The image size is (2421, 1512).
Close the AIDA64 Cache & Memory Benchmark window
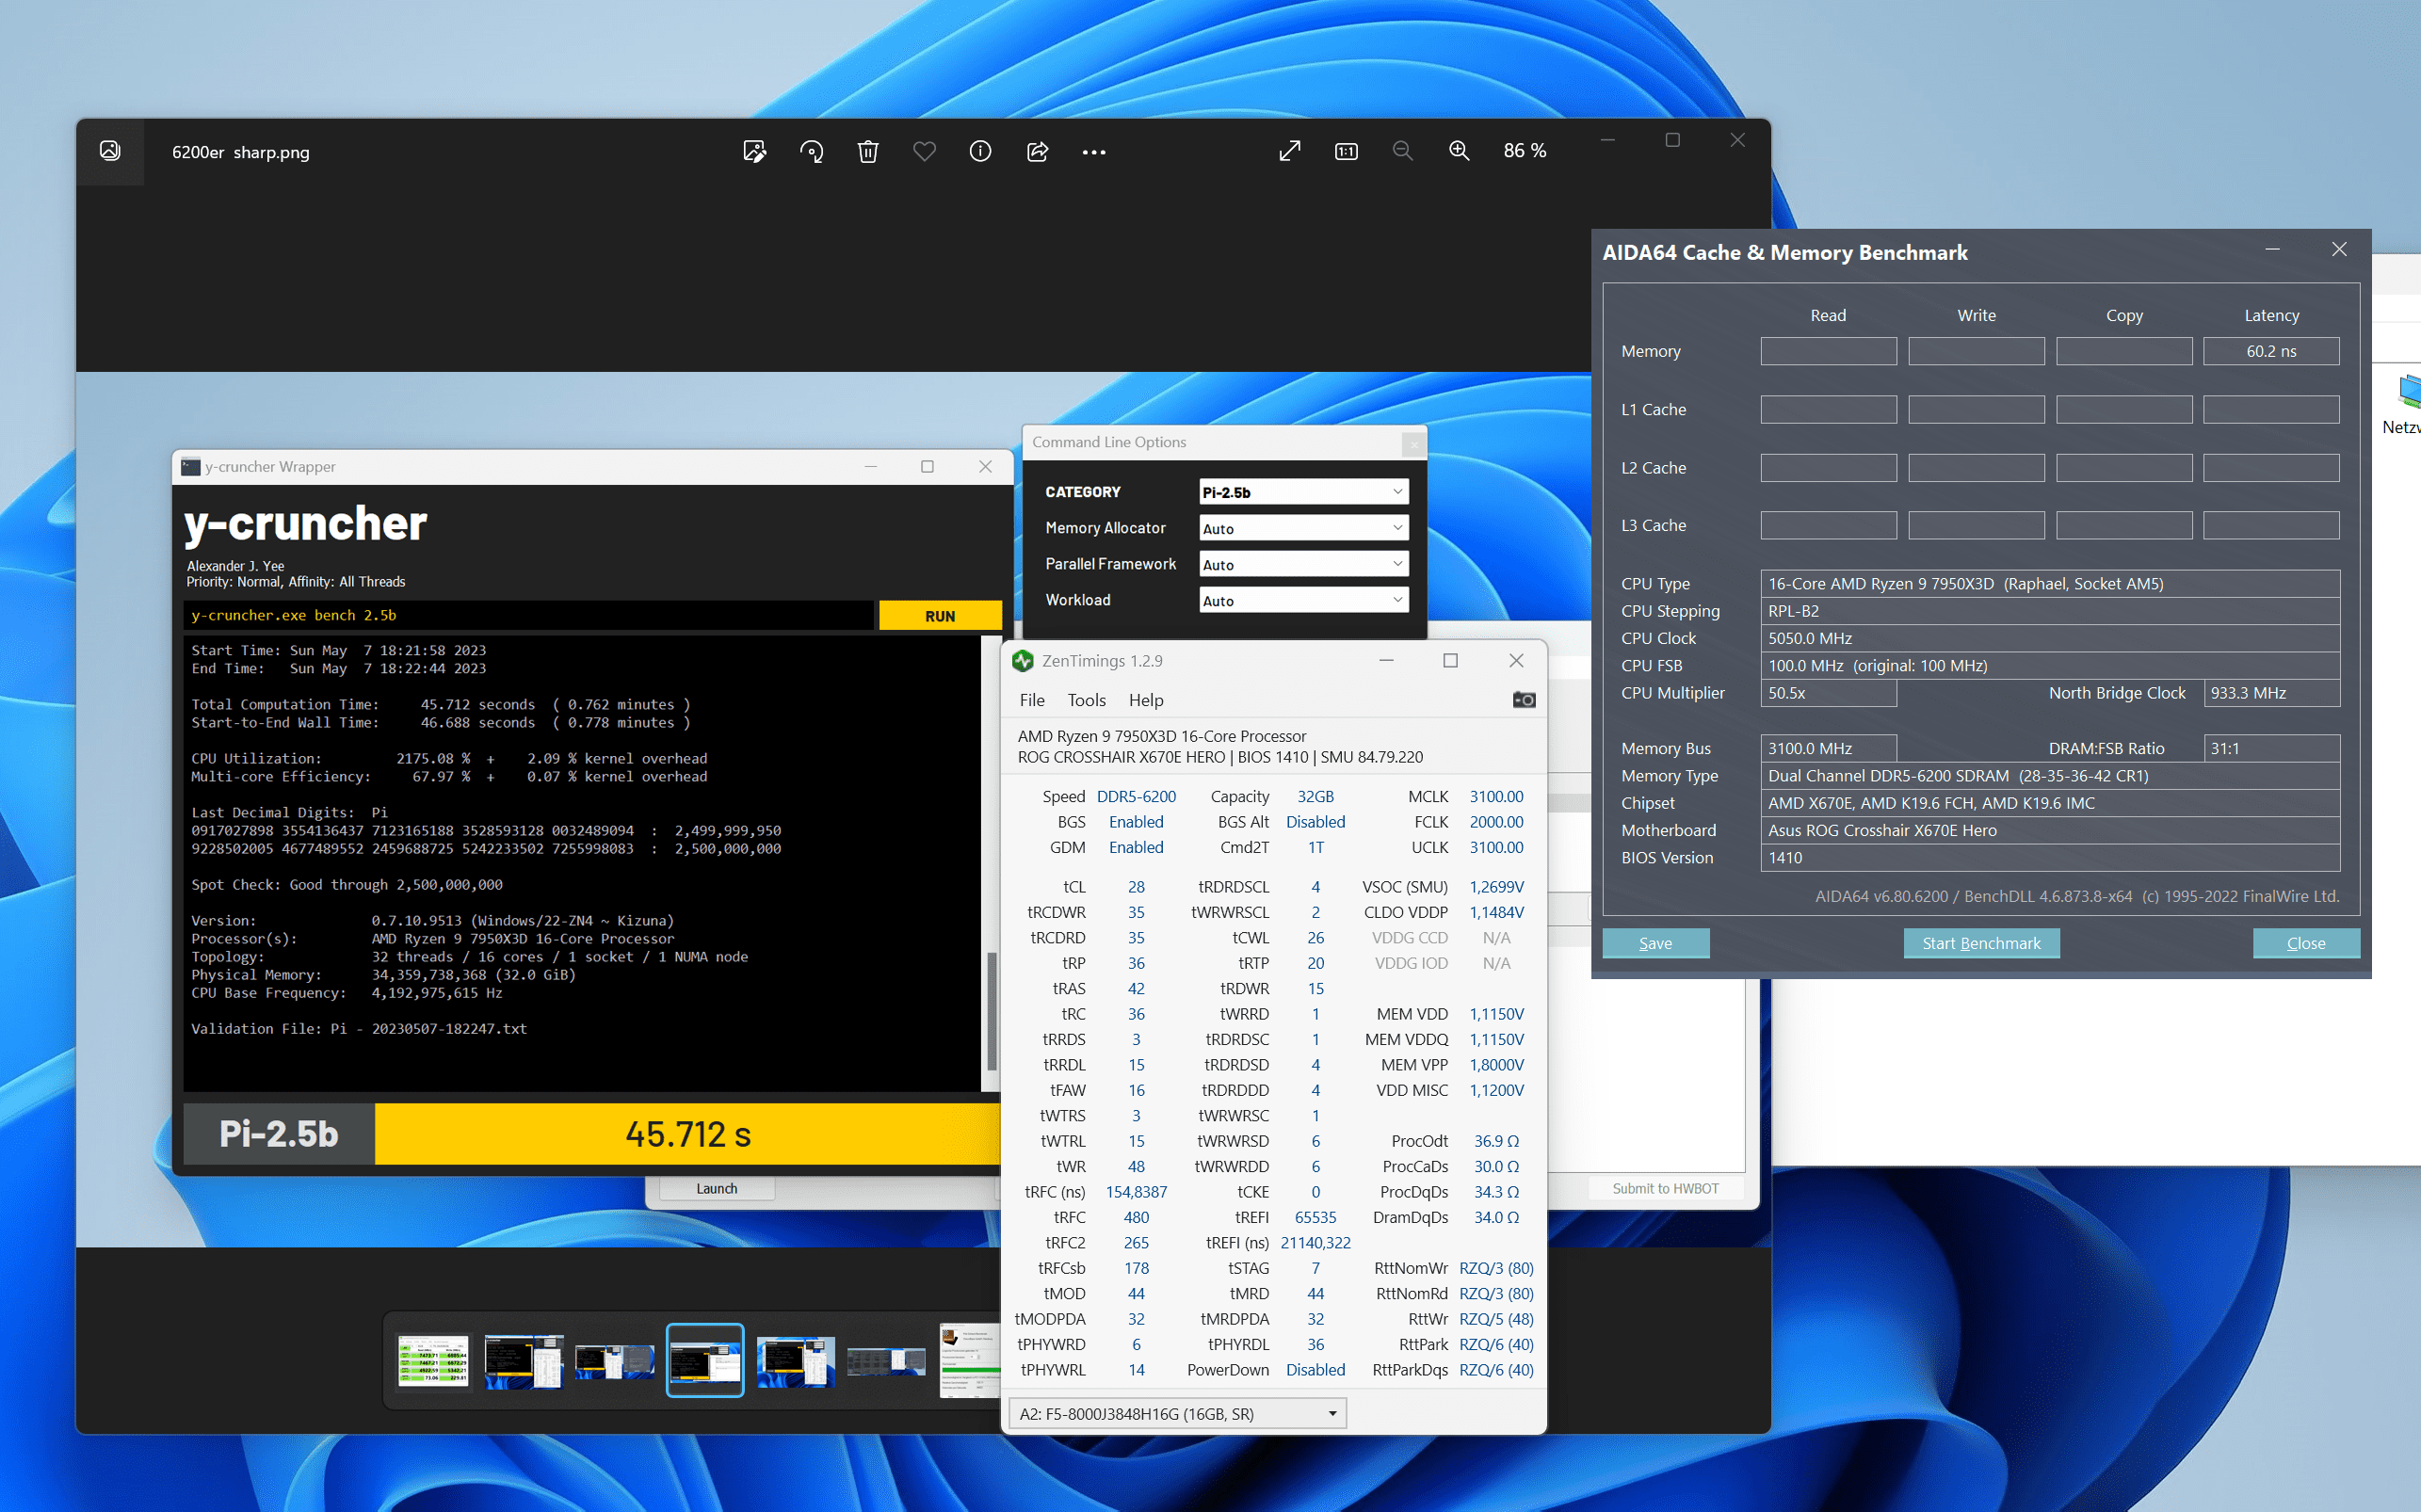pos(2339,249)
